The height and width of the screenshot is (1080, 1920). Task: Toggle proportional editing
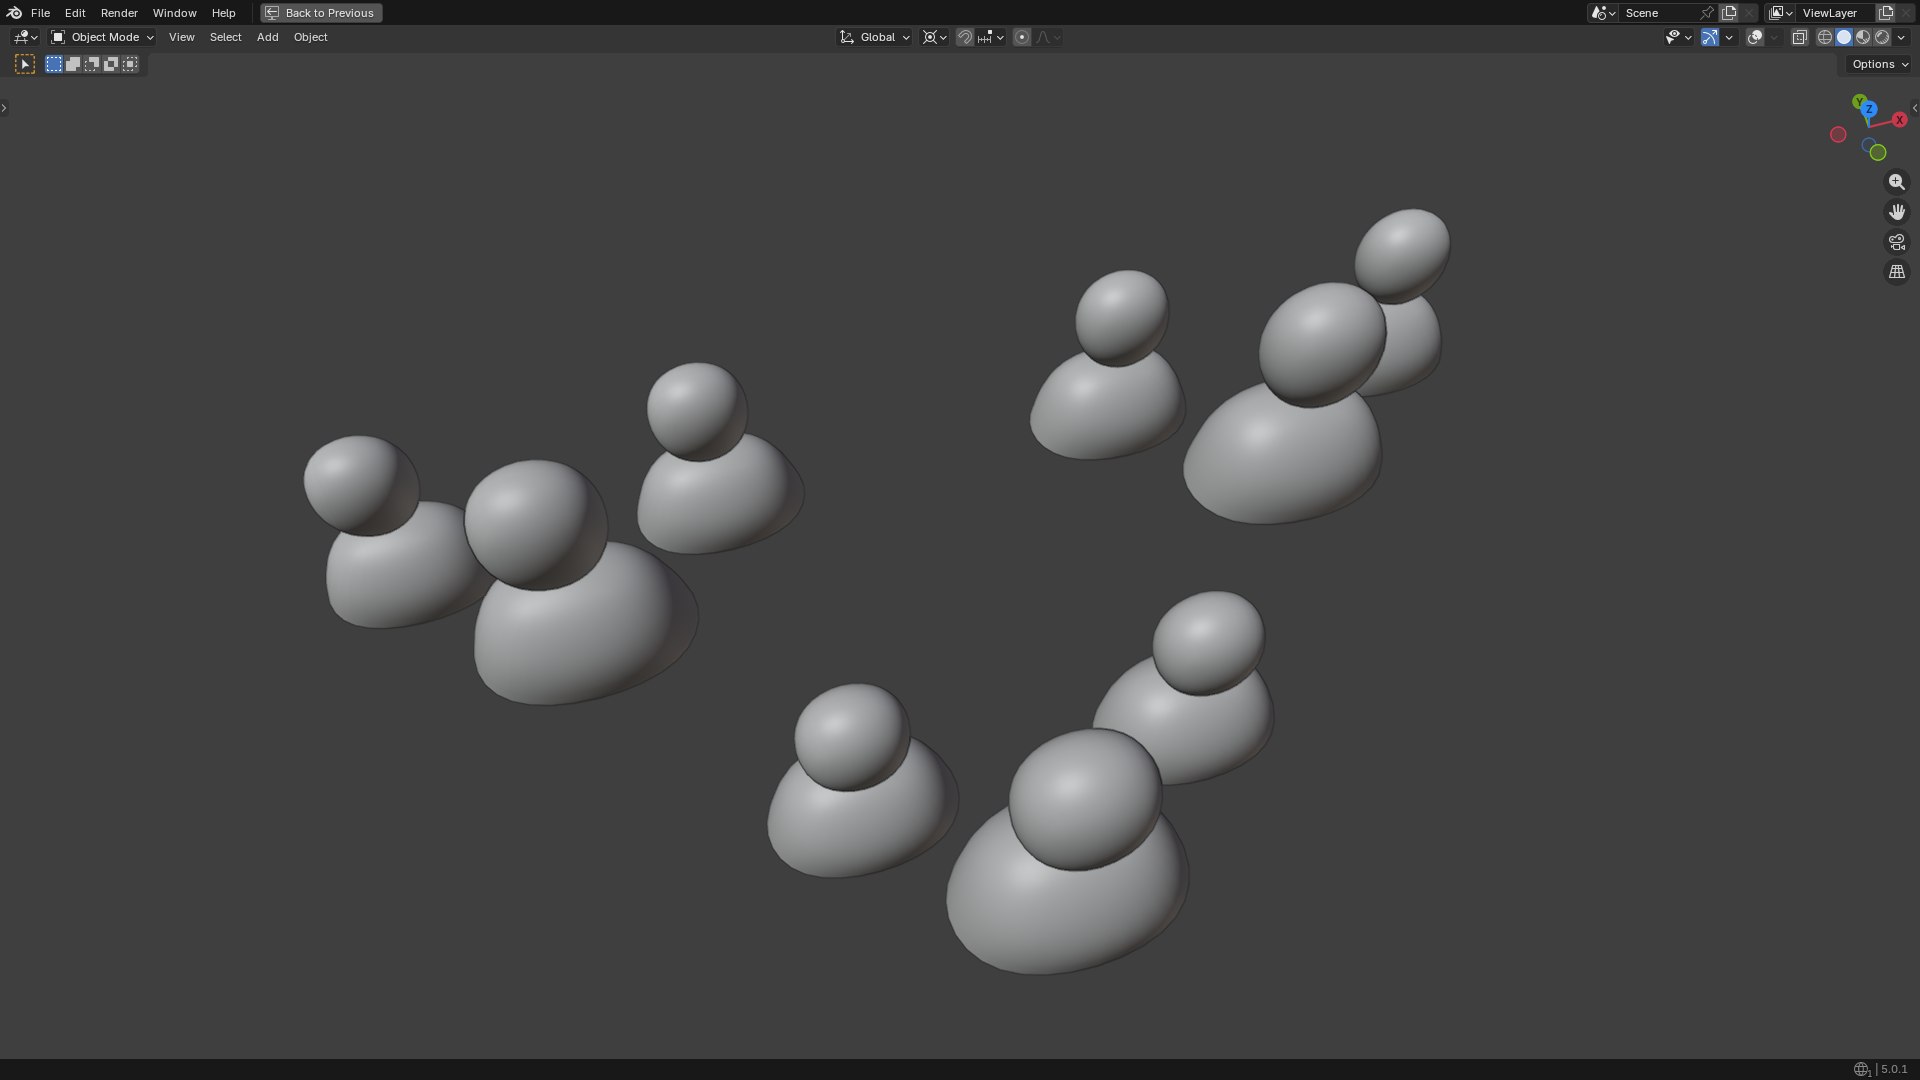point(1022,37)
